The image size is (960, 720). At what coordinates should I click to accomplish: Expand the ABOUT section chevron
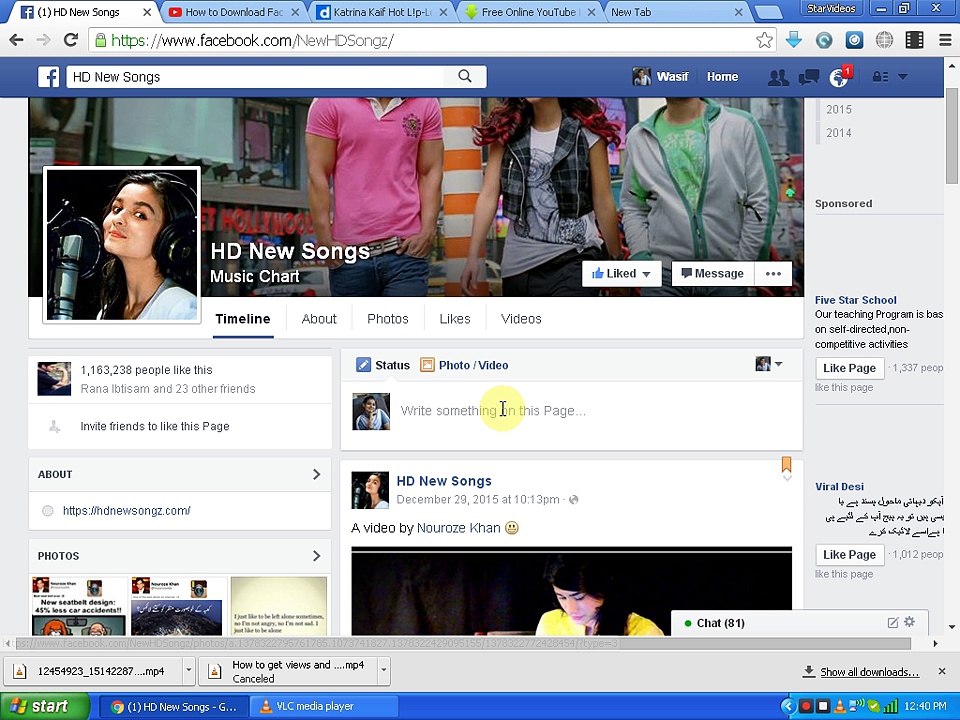pos(317,474)
